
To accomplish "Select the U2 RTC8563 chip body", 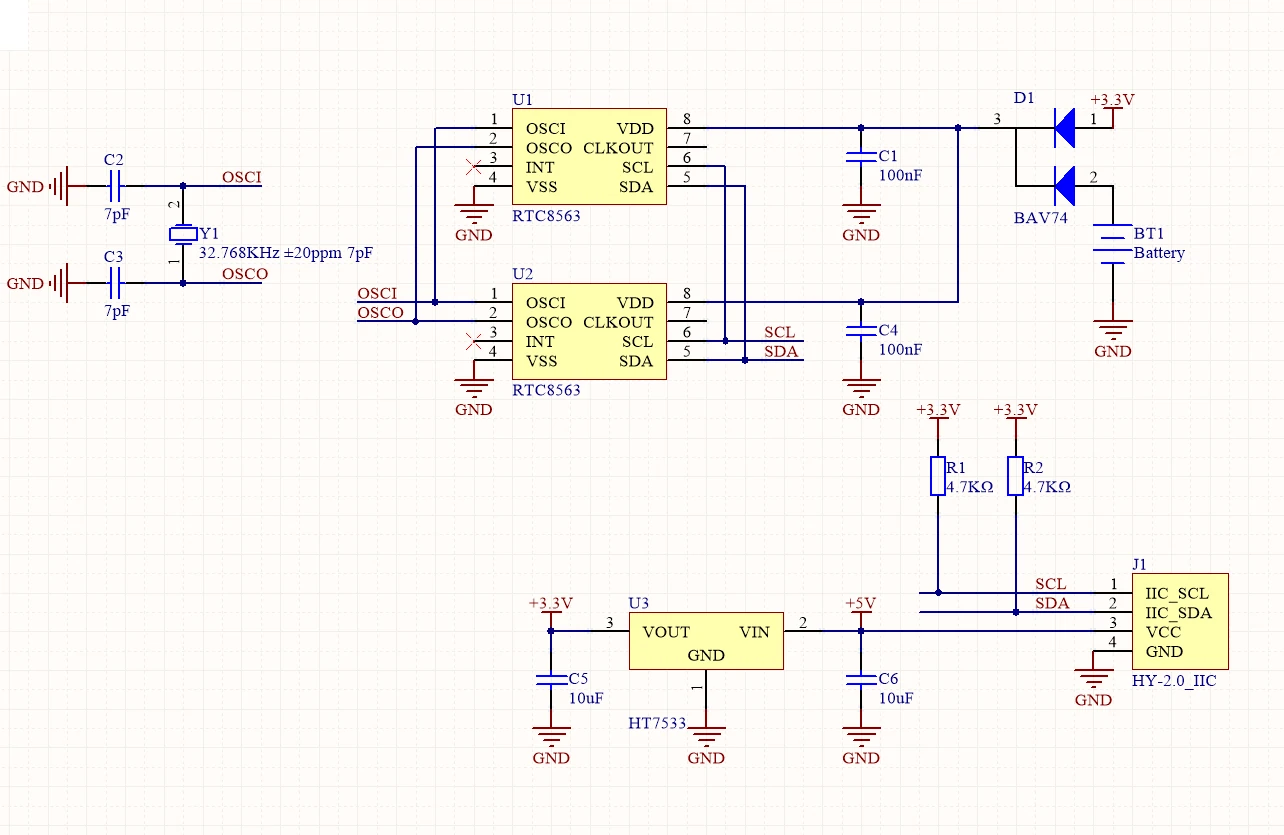I will click(589, 331).
